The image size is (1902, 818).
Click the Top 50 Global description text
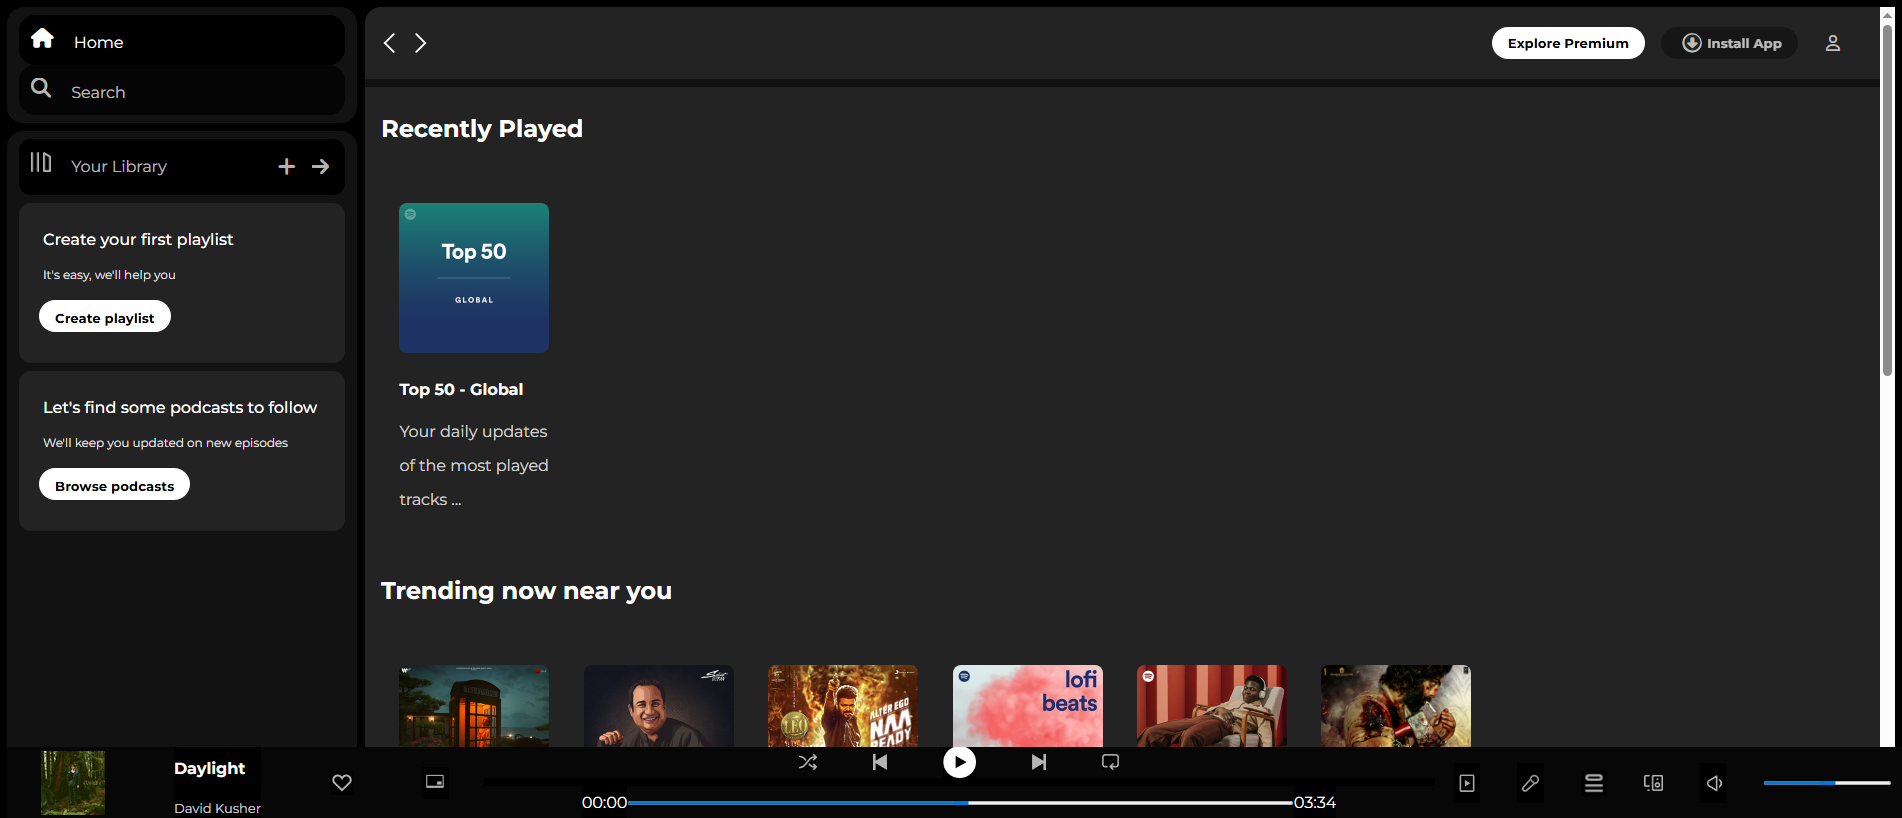[x=474, y=465]
